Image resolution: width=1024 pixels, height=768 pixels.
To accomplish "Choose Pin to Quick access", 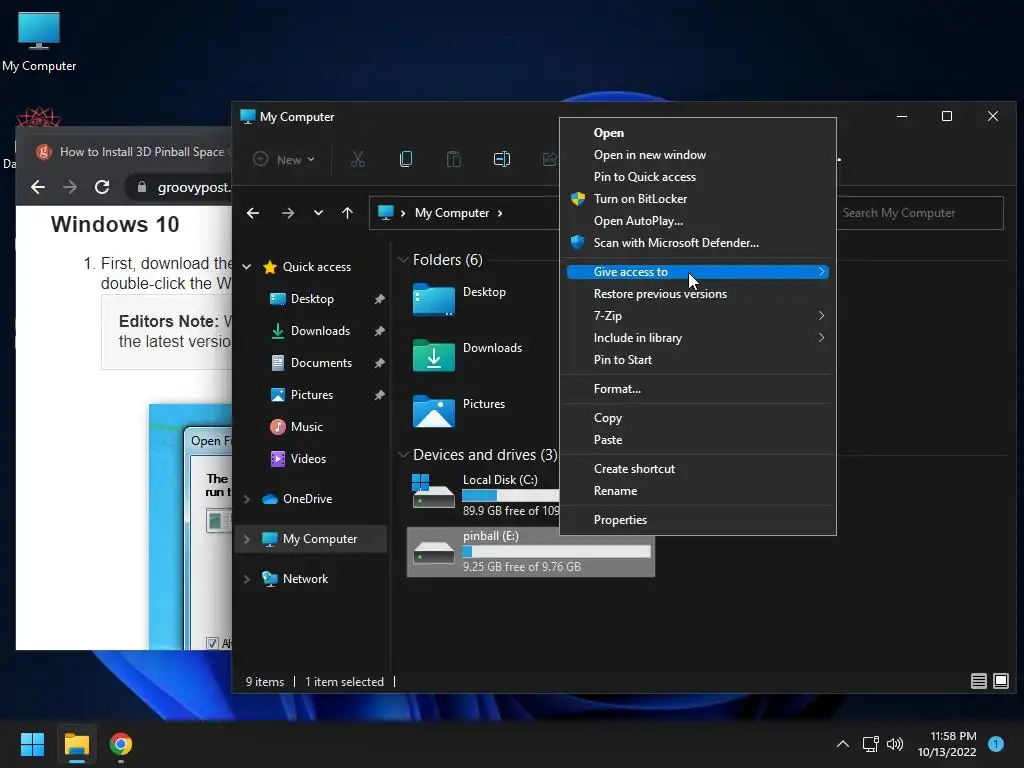I will 698,177.
